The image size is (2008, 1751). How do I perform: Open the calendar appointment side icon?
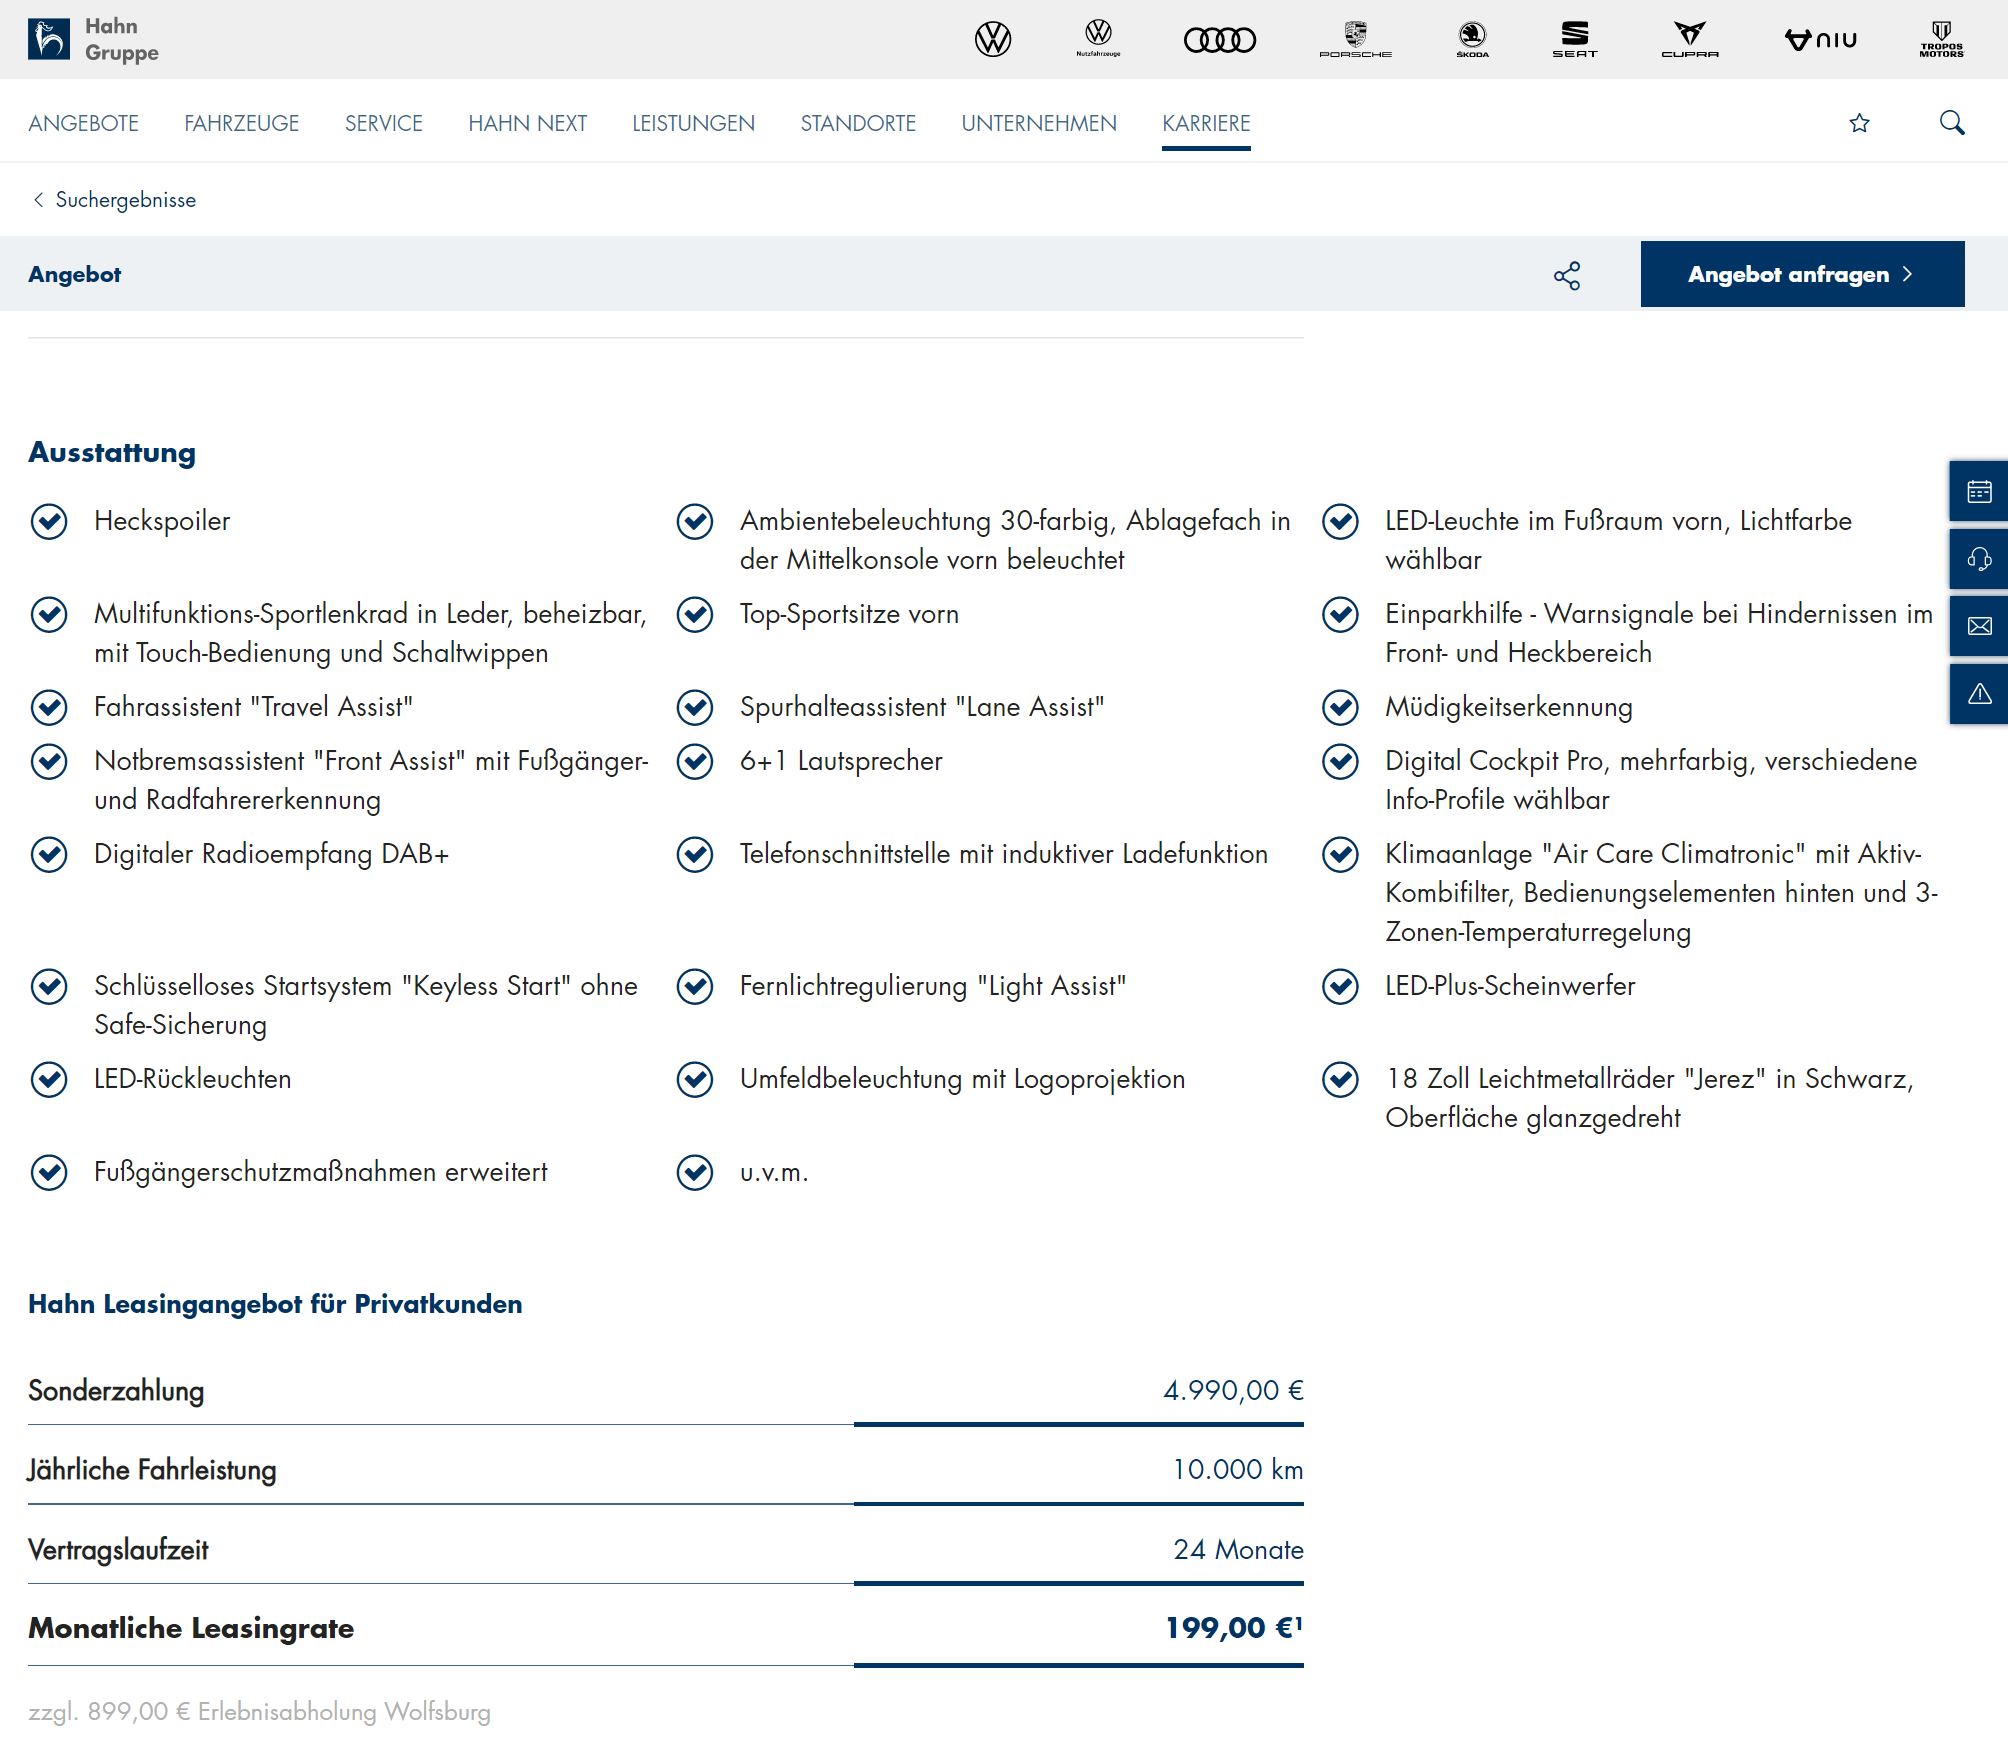1979,491
